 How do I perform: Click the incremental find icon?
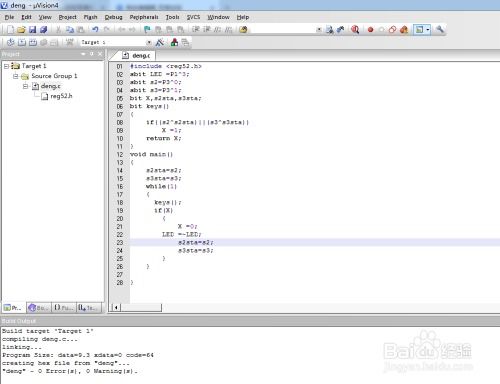(x=340, y=30)
